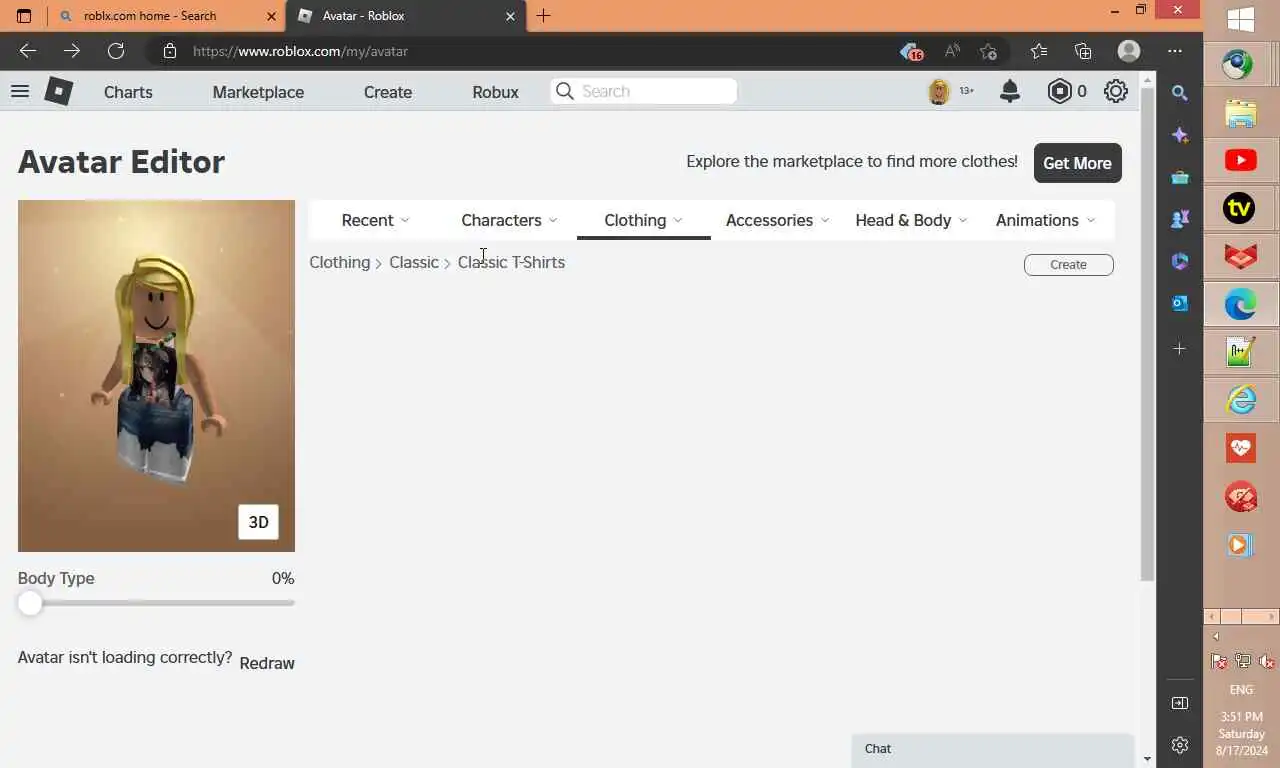The height and width of the screenshot is (768, 1280).
Task: Expand the Animations dropdown
Action: [1046, 220]
